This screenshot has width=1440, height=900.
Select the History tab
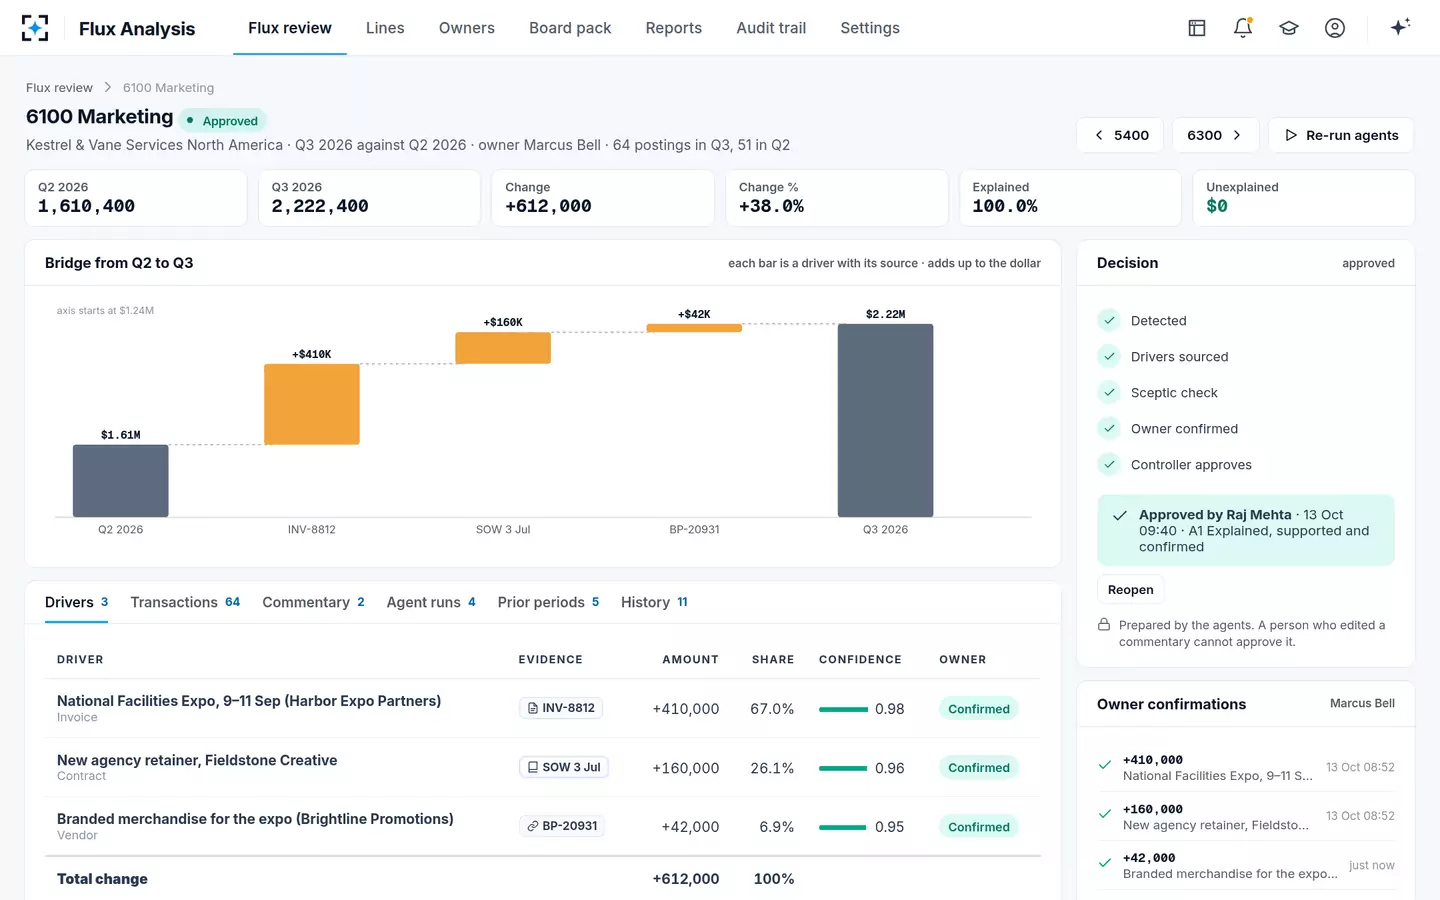(654, 602)
